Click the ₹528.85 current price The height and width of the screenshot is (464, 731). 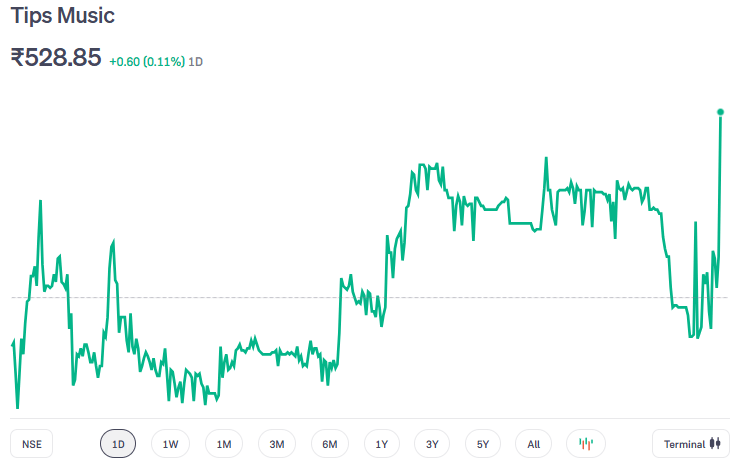(x=56, y=58)
